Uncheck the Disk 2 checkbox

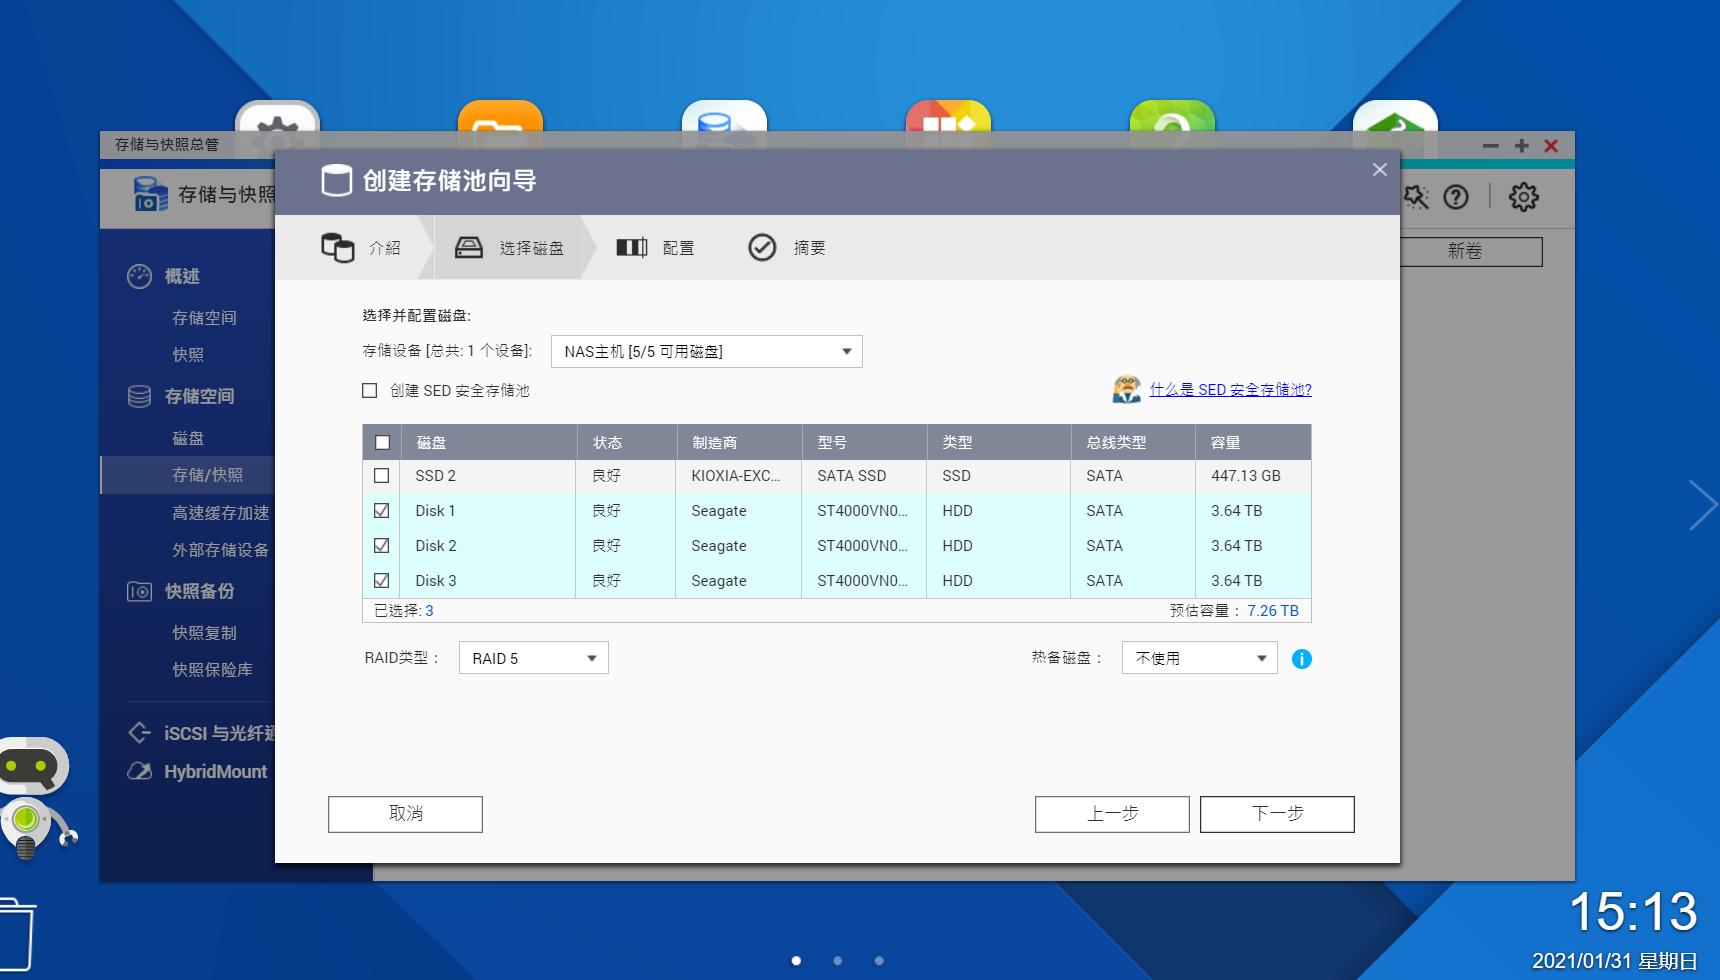point(381,545)
